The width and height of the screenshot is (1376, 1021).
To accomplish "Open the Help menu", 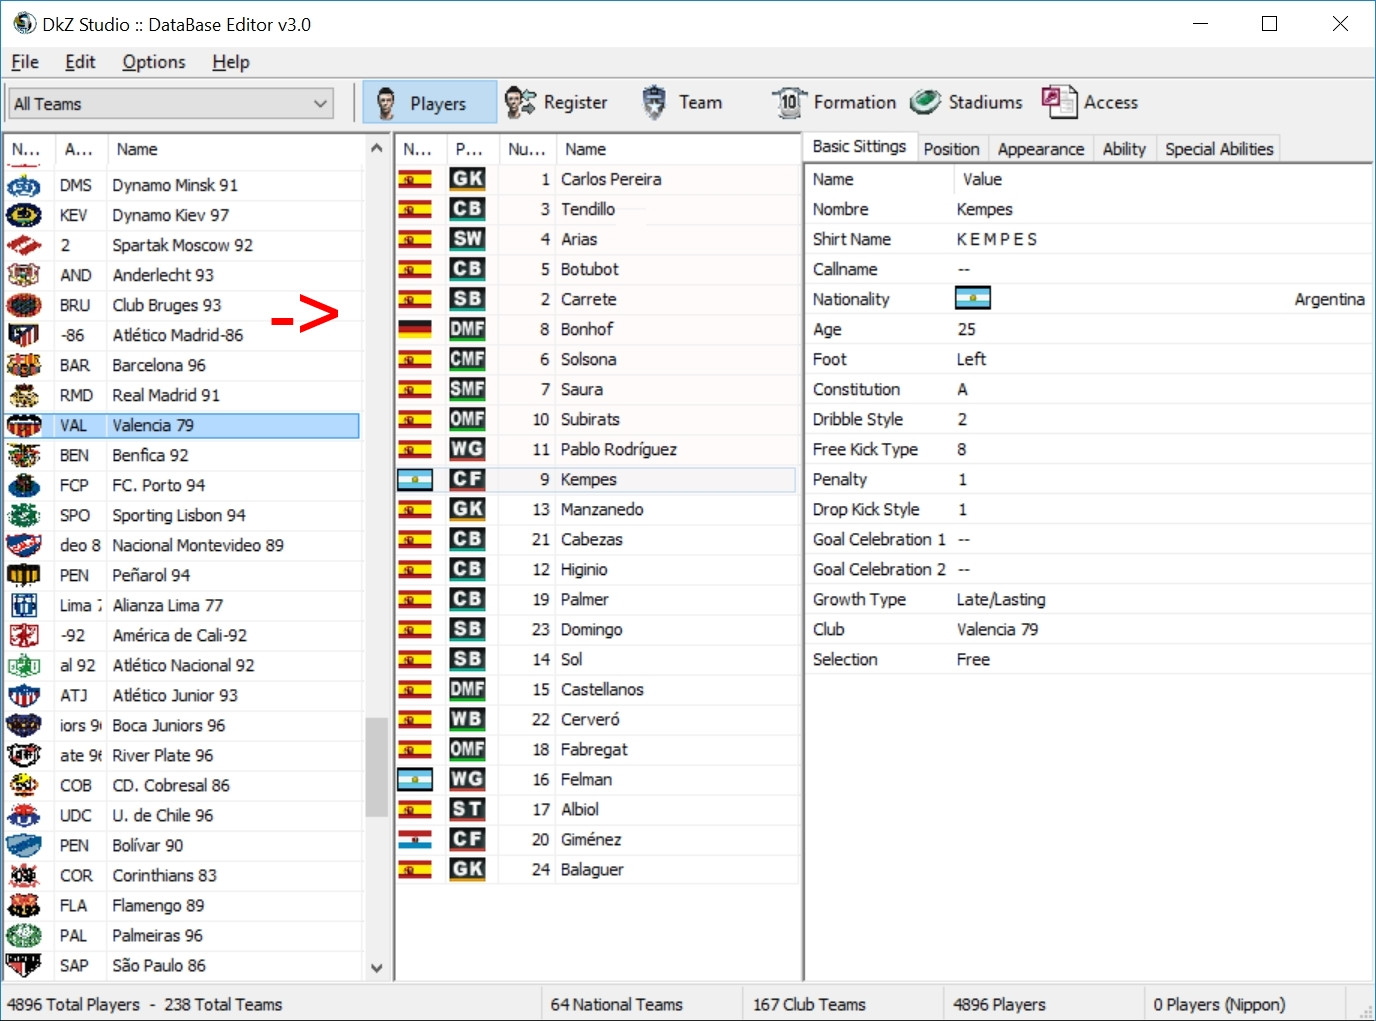I will 231,62.
